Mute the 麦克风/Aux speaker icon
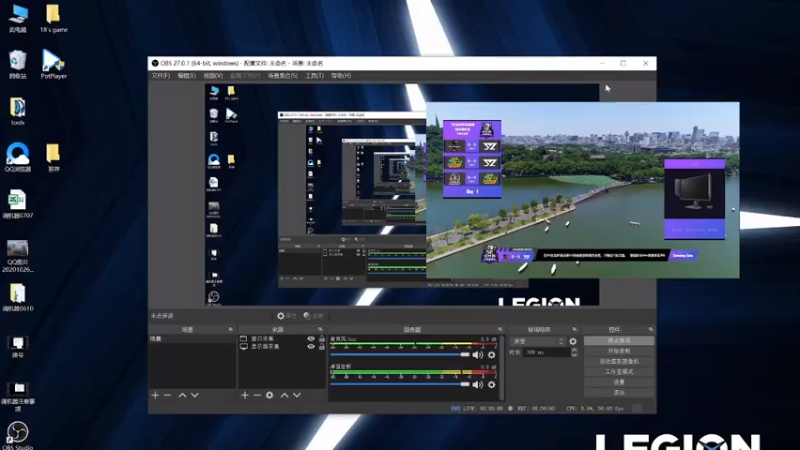 (x=478, y=355)
